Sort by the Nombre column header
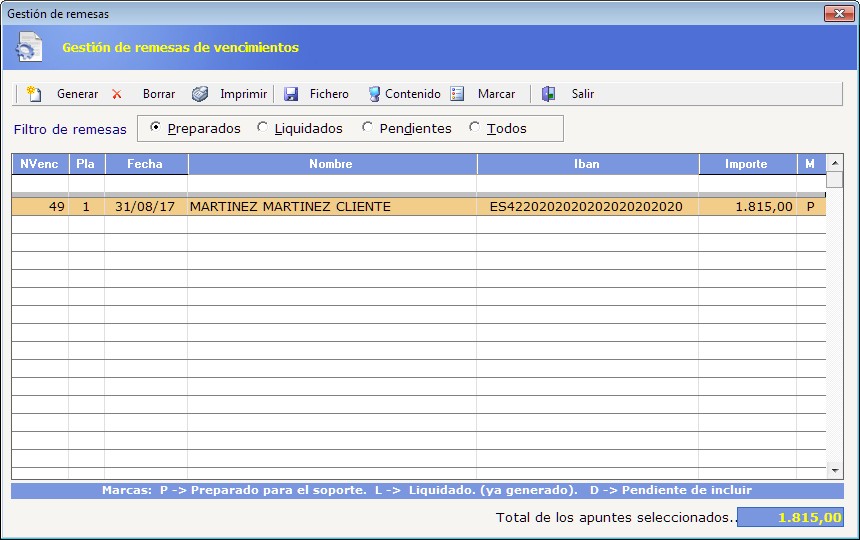This screenshot has width=860, height=540. coord(331,164)
